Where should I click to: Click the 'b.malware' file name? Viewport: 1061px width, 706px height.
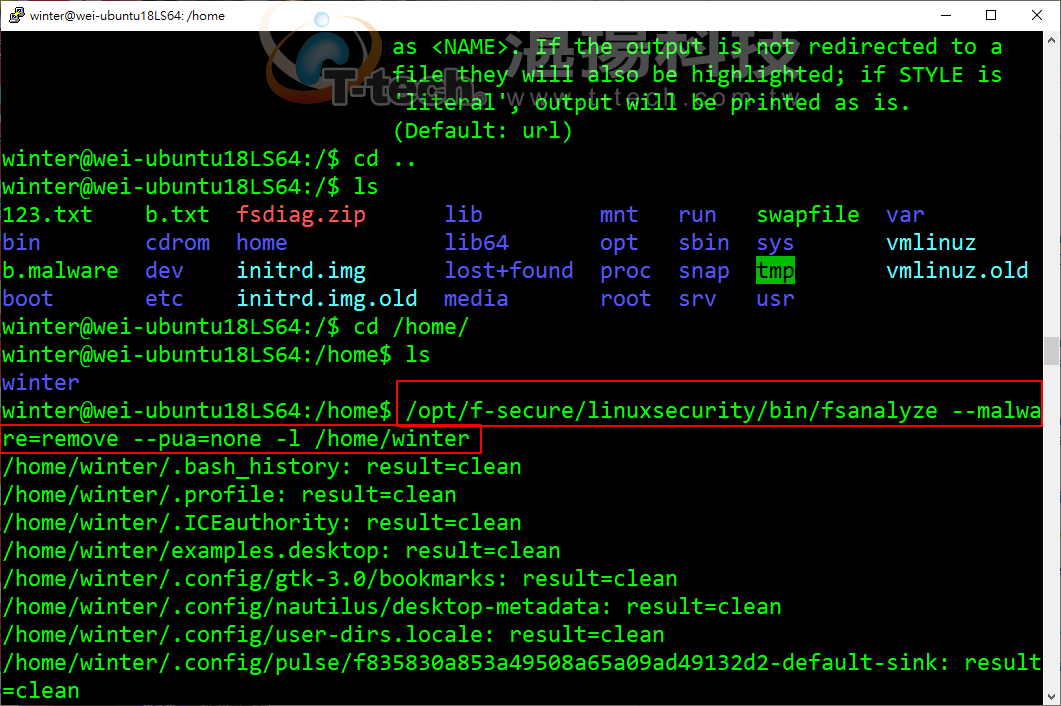pos(60,271)
